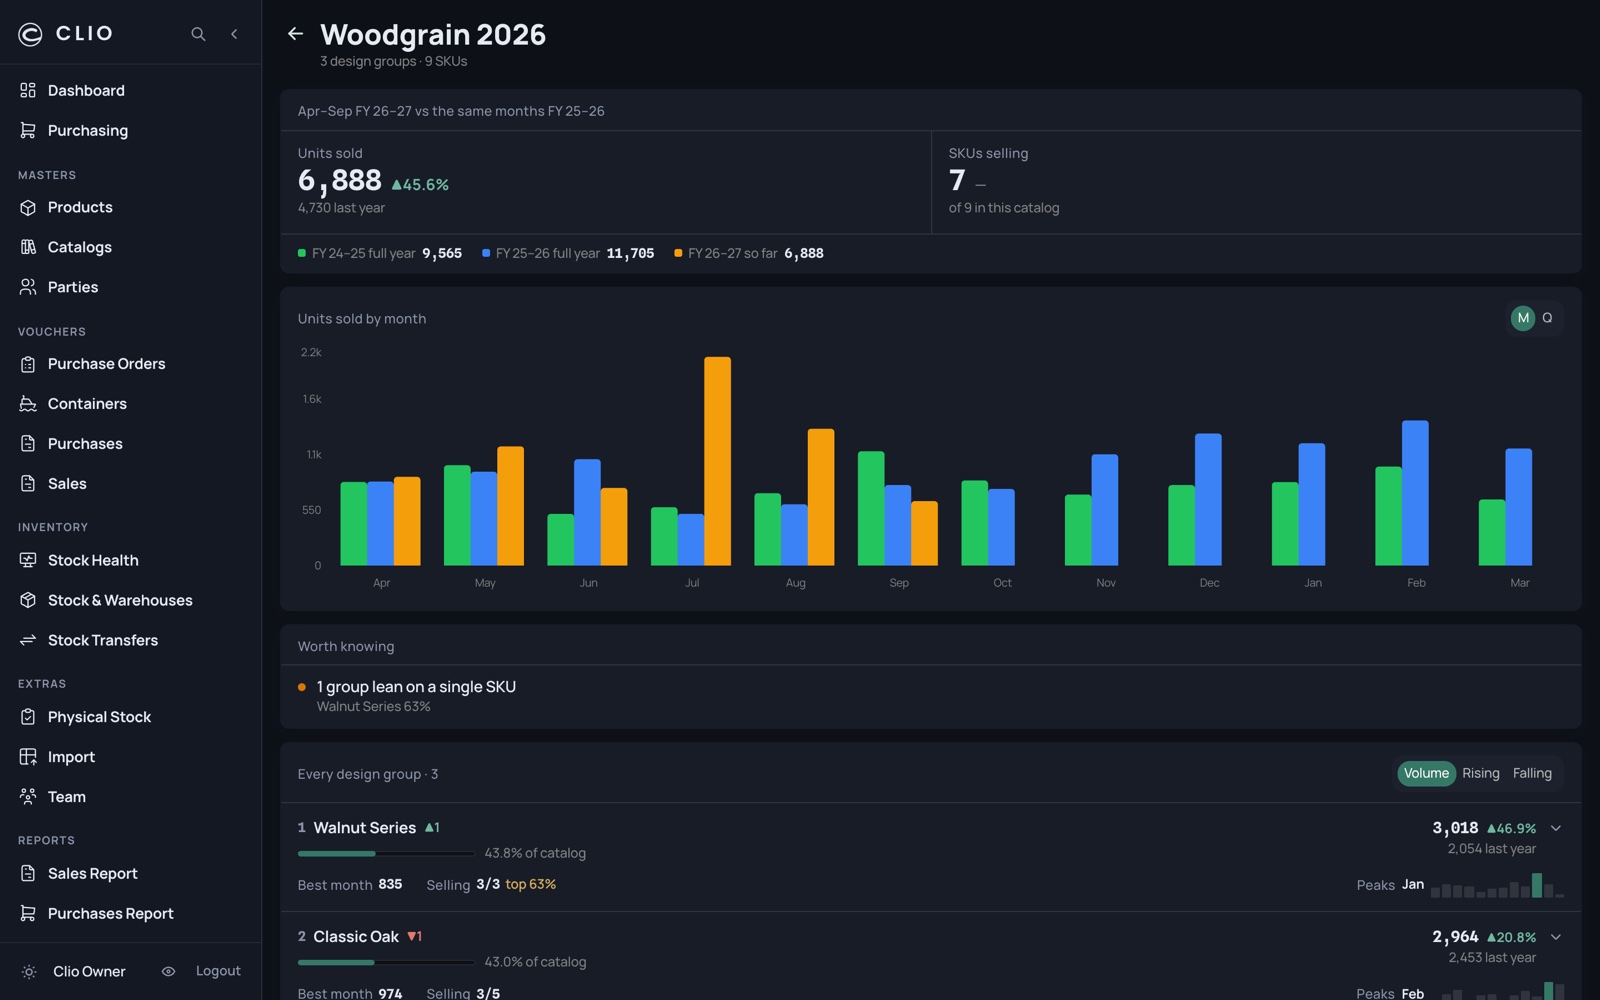
Task: Toggle the light theme sun icon
Action: [29, 972]
